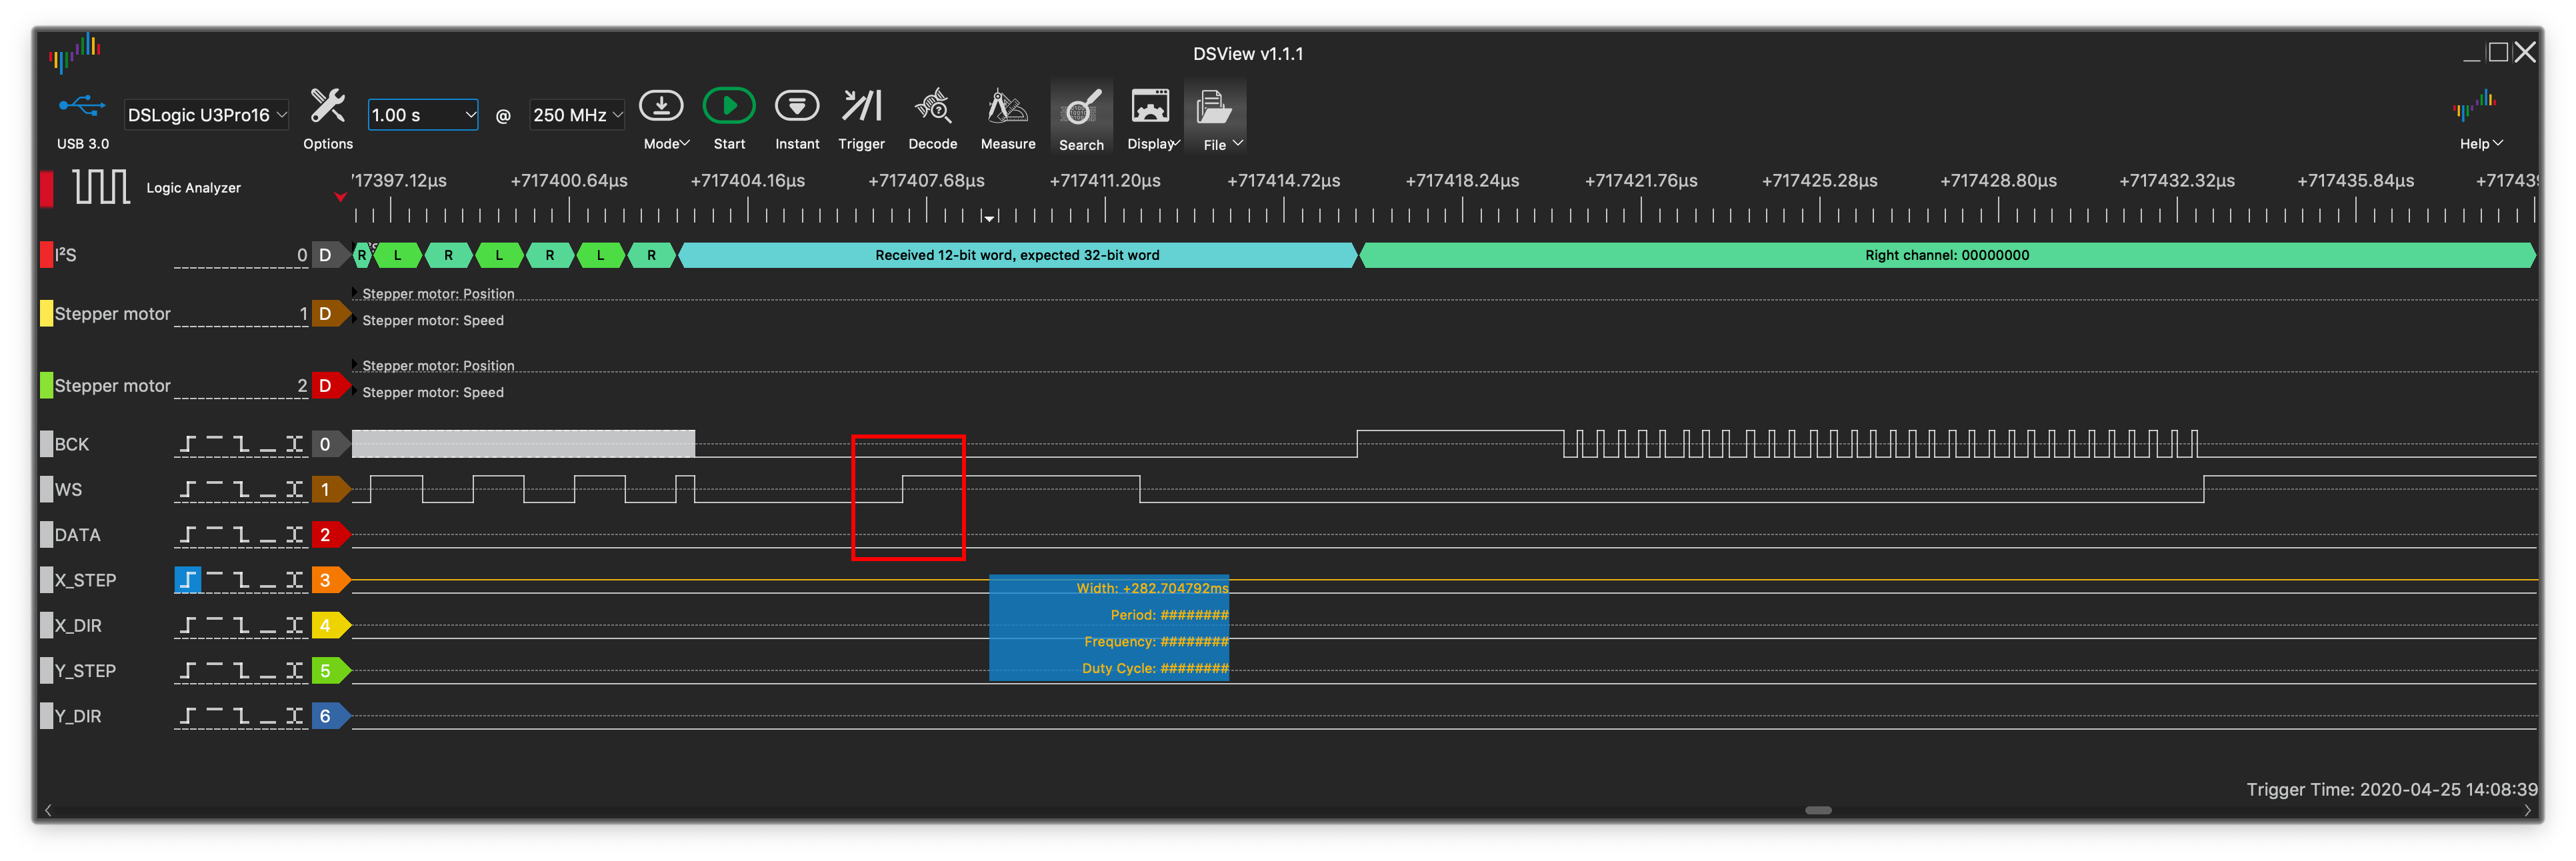2576x861 pixels.
Task: Open the 250 MHz sample rate dropdown
Action: [x=577, y=115]
